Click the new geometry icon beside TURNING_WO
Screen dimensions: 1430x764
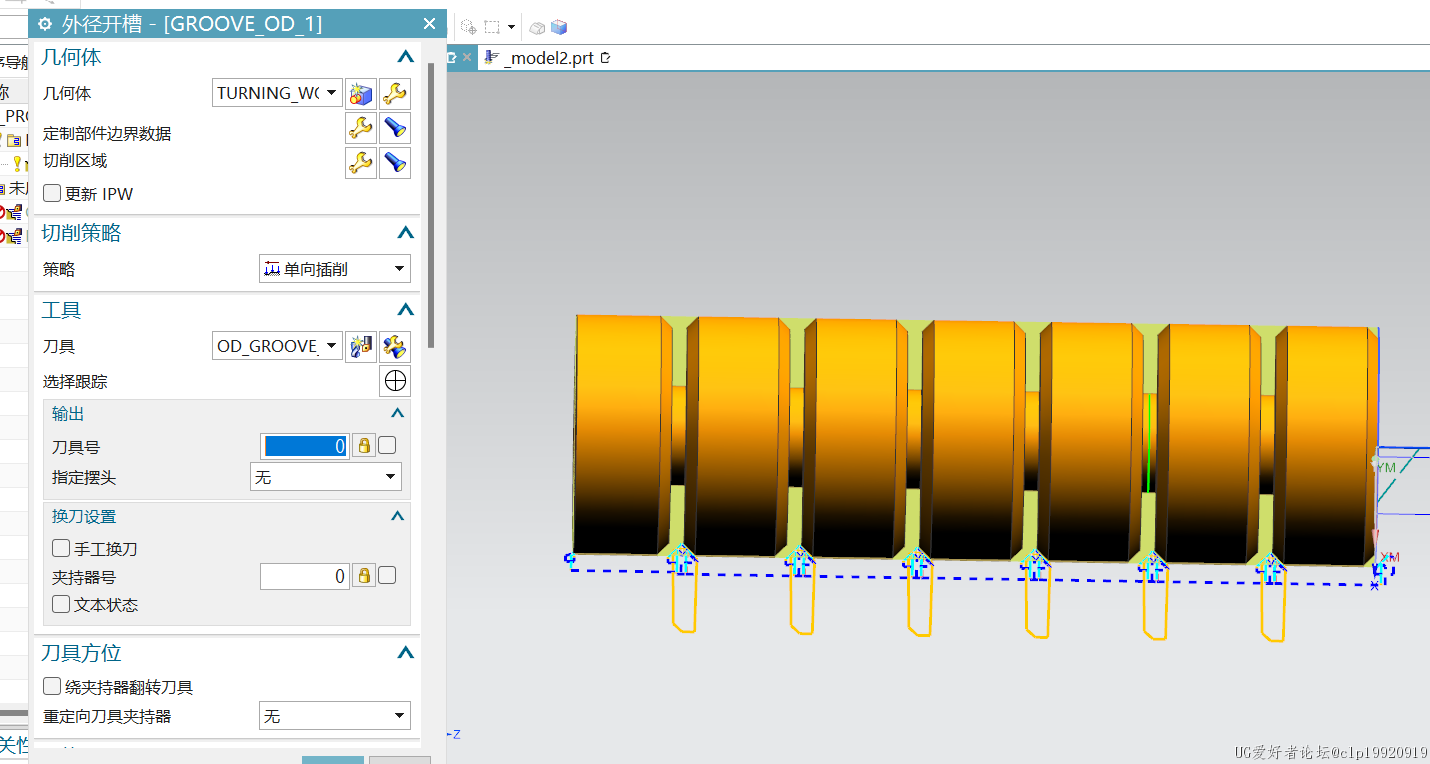361,94
